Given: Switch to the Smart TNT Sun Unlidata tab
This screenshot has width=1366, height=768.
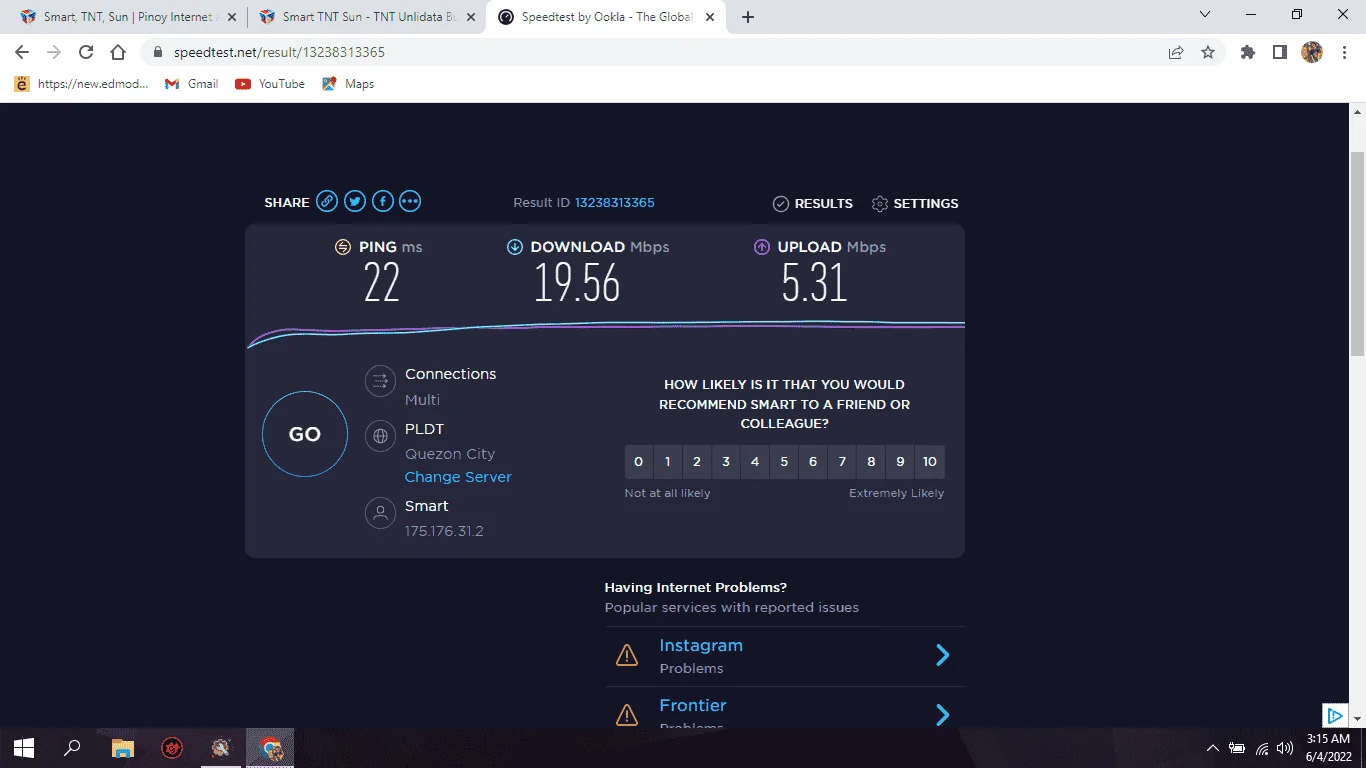Looking at the screenshot, I should [x=366, y=17].
